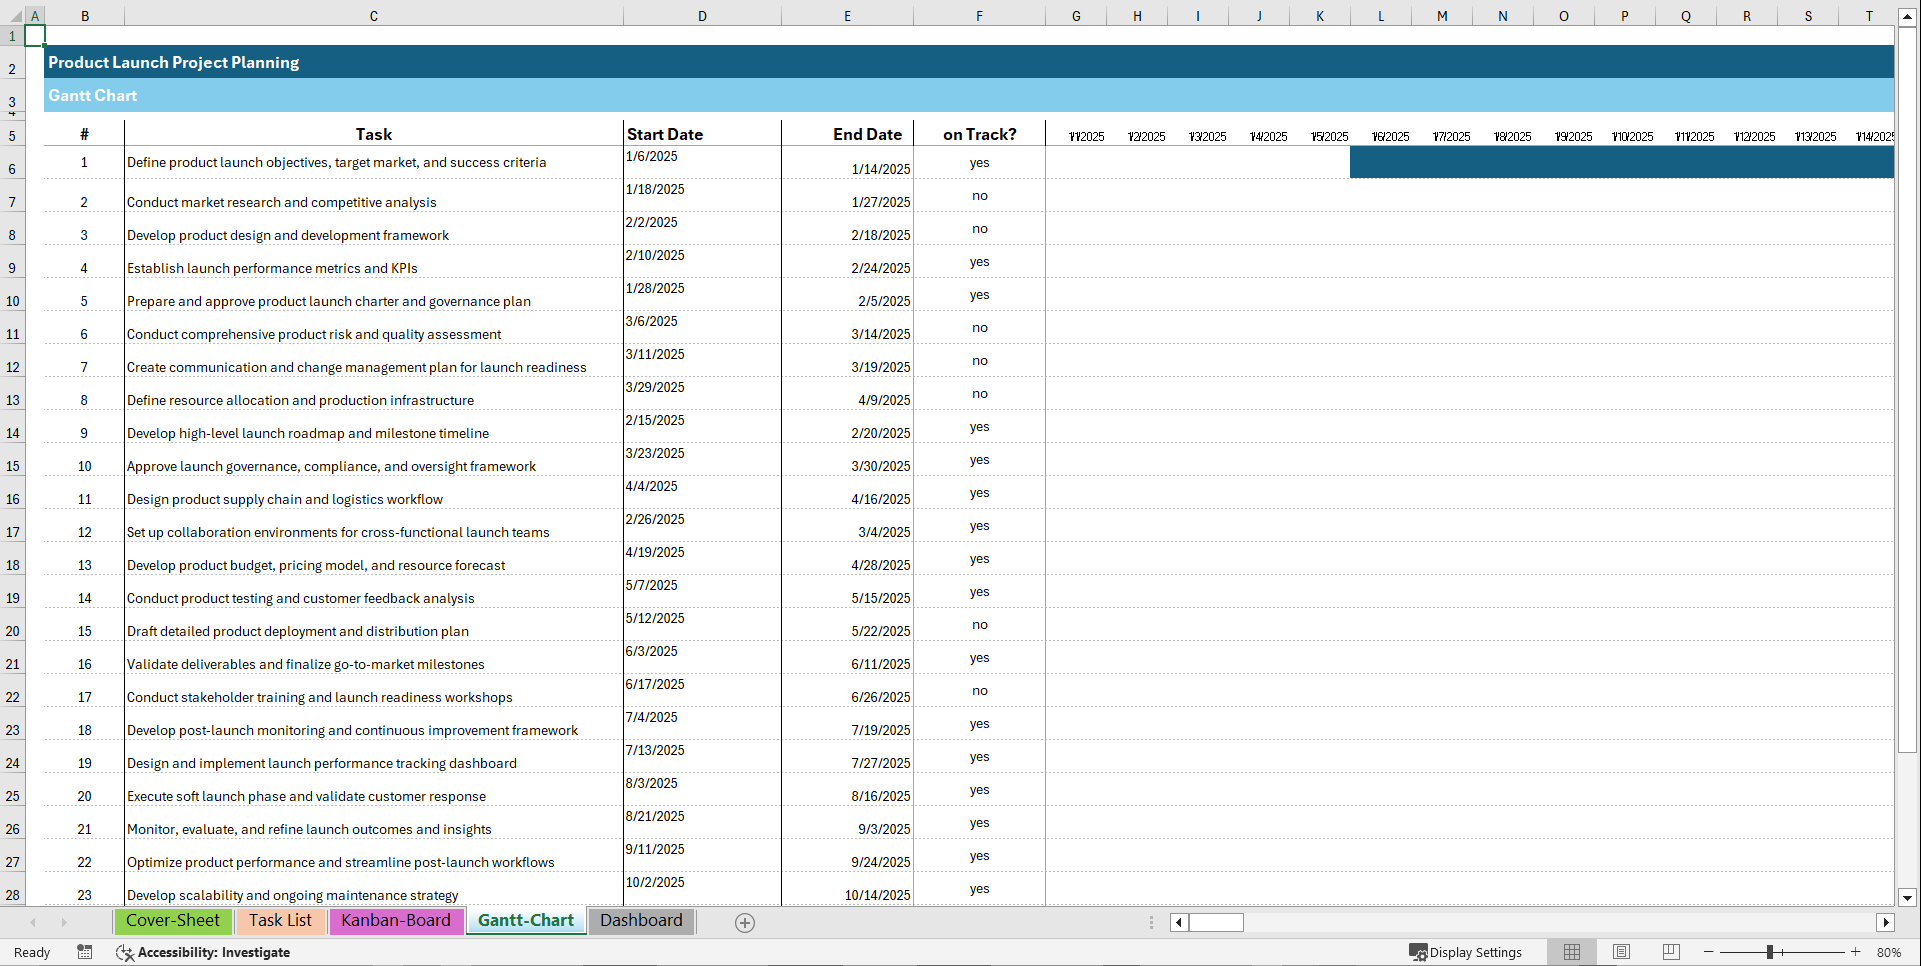Image resolution: width=1921 pixels, height=966 pixels.
Task: Click the previous sheet navigation arrow
Action: tap(33, 922)
